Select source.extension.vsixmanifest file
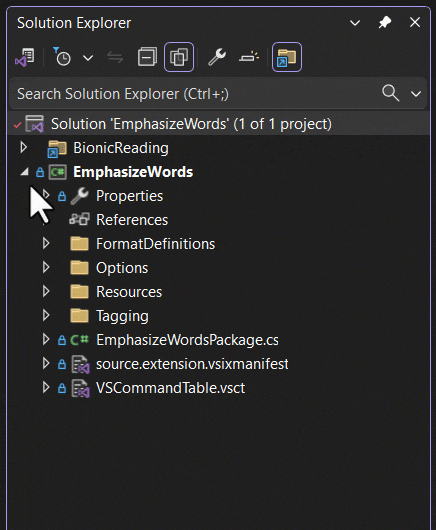Screen dimensions: 436x530 coord(192,364)
